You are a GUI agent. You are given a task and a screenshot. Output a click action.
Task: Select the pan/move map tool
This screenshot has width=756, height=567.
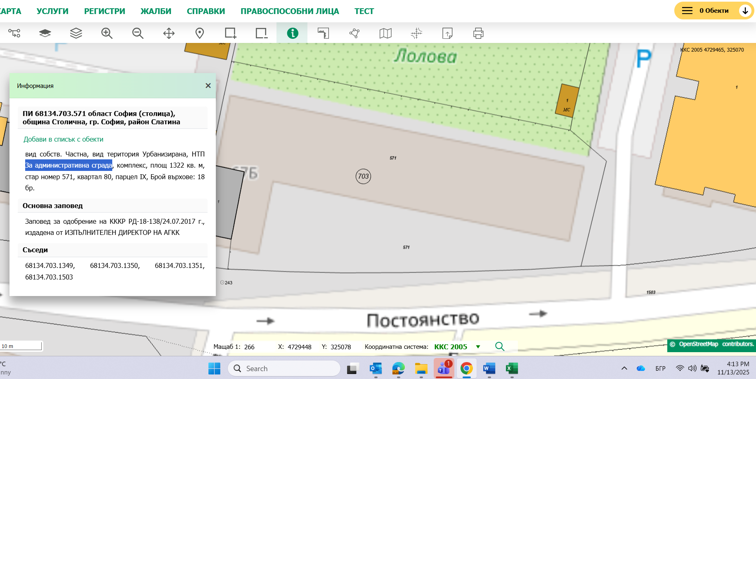click(x=169, y=33)
